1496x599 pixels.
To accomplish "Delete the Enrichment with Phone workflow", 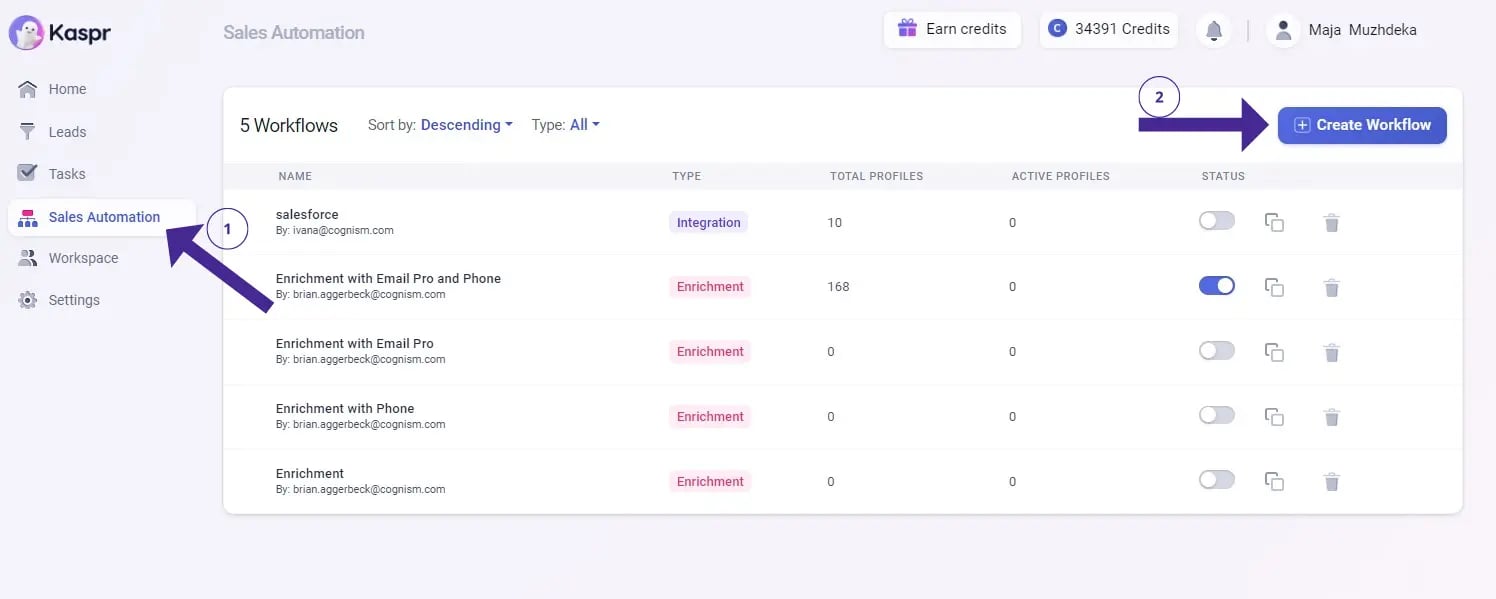I will point(1331,417).
